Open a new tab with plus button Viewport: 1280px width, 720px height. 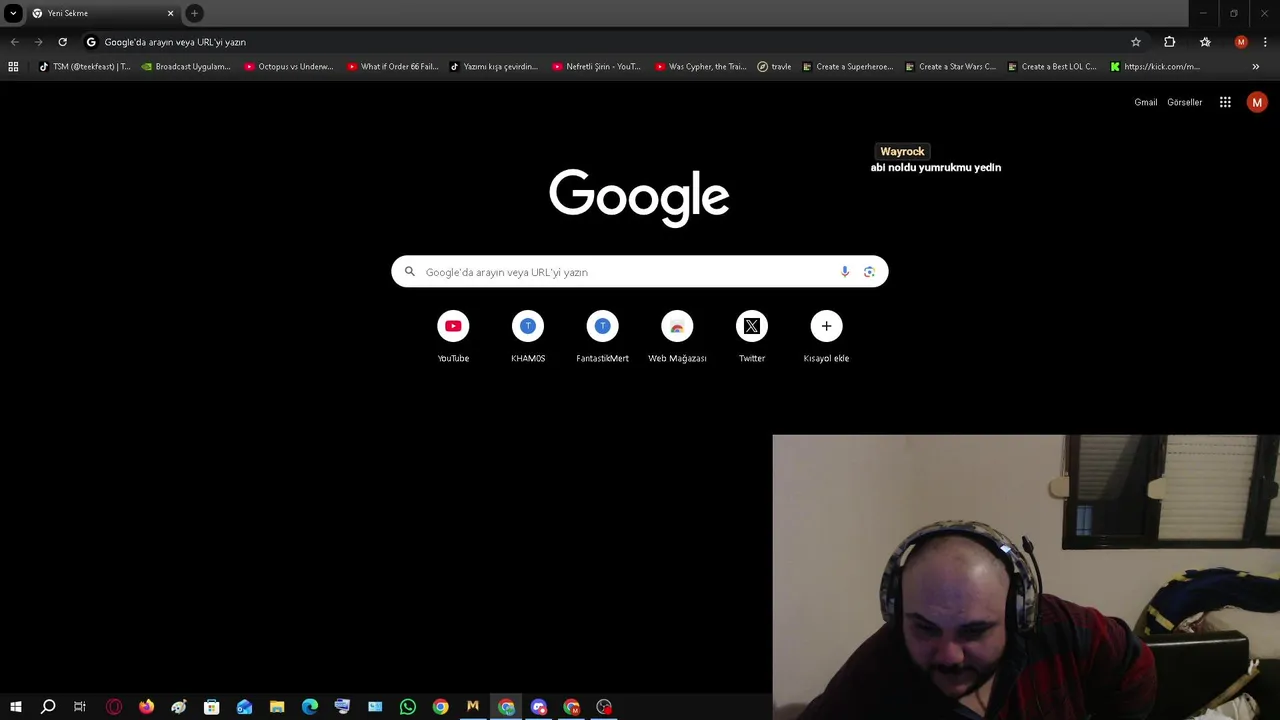coord(194,13)
